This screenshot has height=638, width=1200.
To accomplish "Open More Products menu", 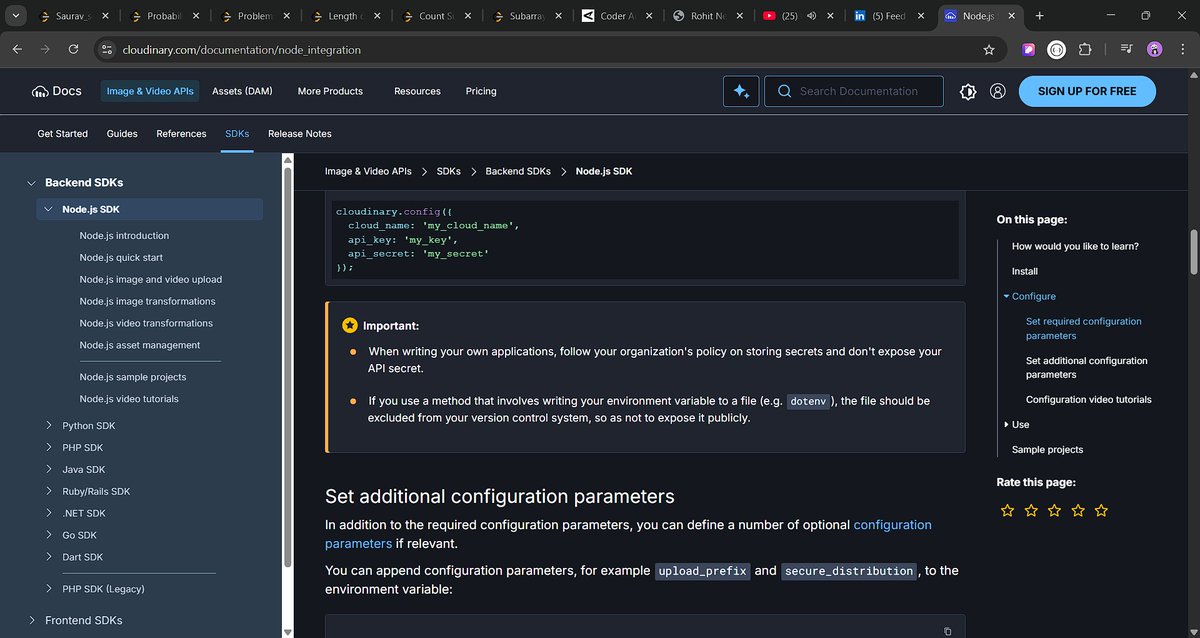I will pos(330,91).
